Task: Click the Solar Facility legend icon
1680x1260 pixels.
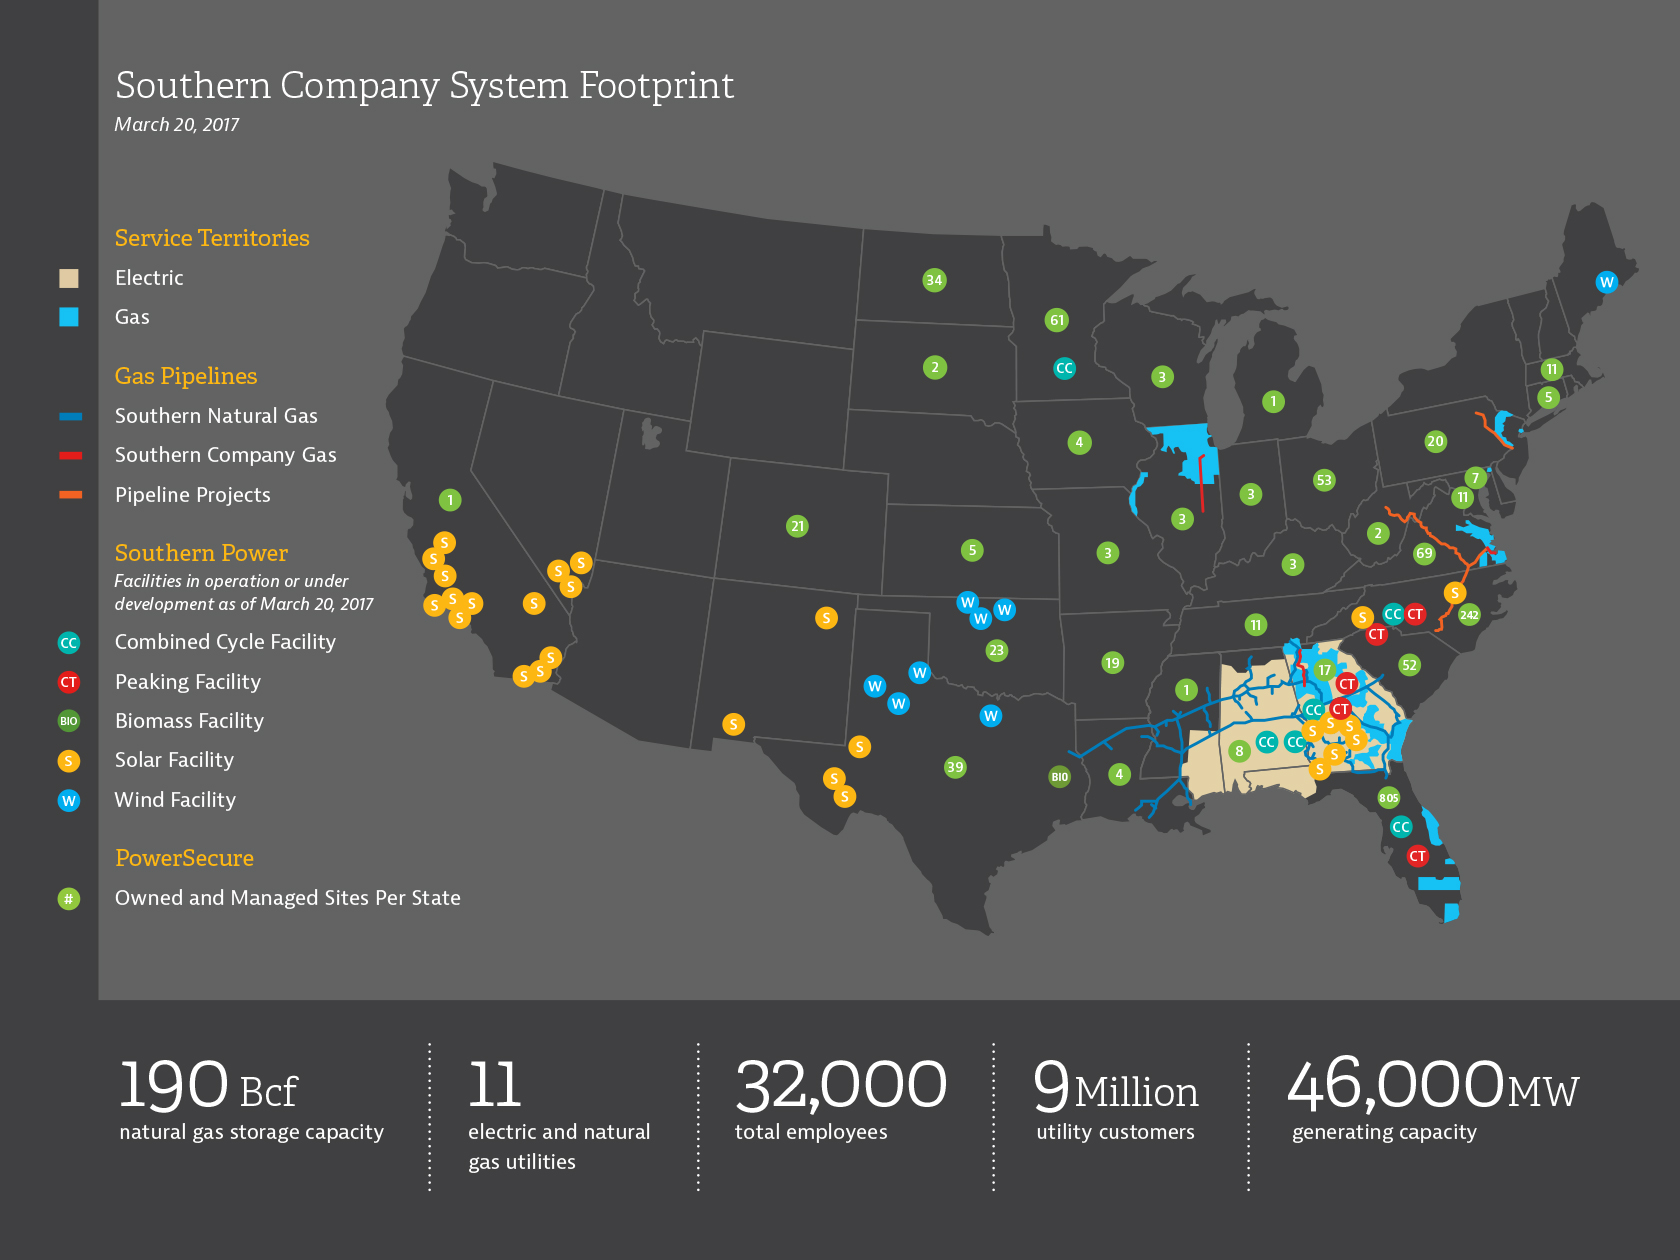Action: [x=68, y=761]
